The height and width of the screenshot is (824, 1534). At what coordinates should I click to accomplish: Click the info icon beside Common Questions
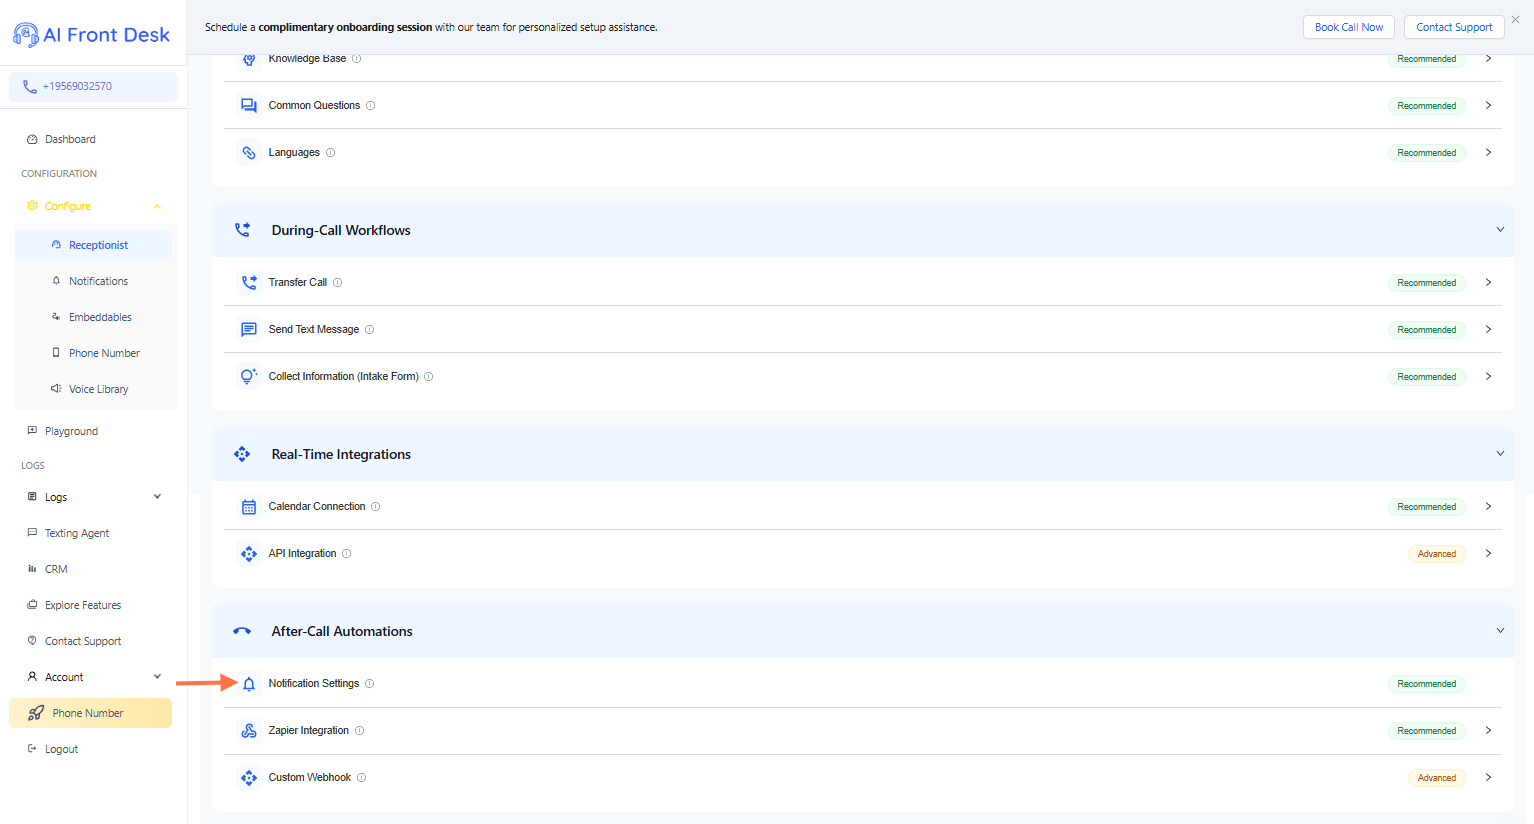click(x=370, y=106)
